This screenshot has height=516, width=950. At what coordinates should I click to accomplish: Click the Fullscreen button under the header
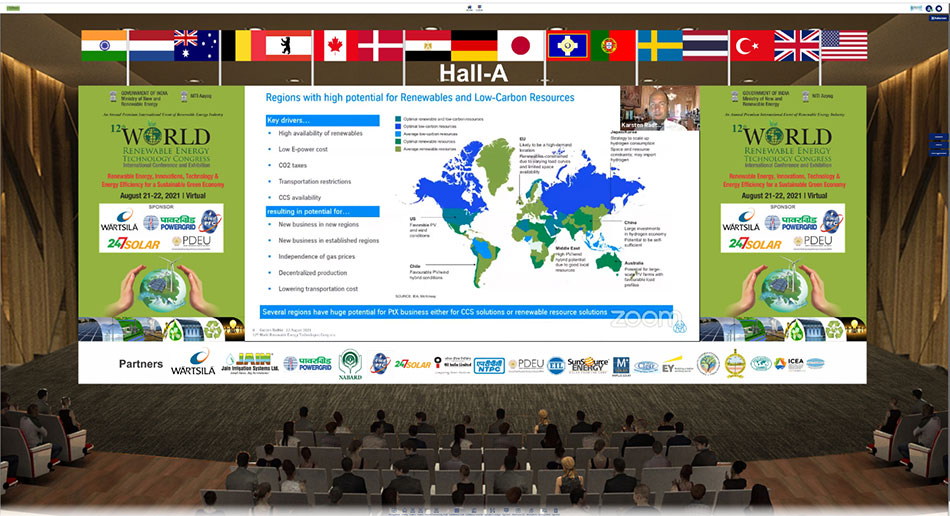point(938,18)
